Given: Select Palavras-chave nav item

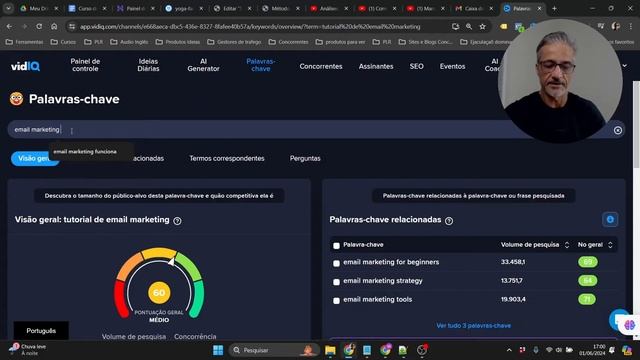Looking at the screenshot, I should [261, 65].
